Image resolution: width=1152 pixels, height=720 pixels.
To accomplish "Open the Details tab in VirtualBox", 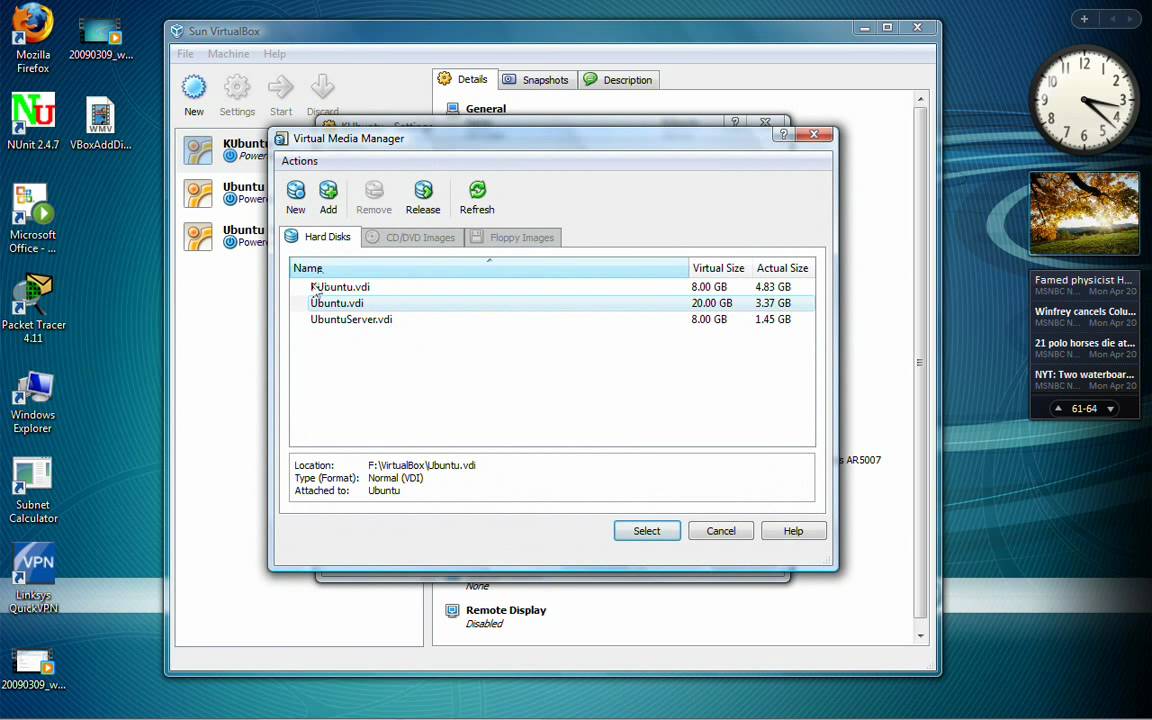I will click(x=464, y=79).
